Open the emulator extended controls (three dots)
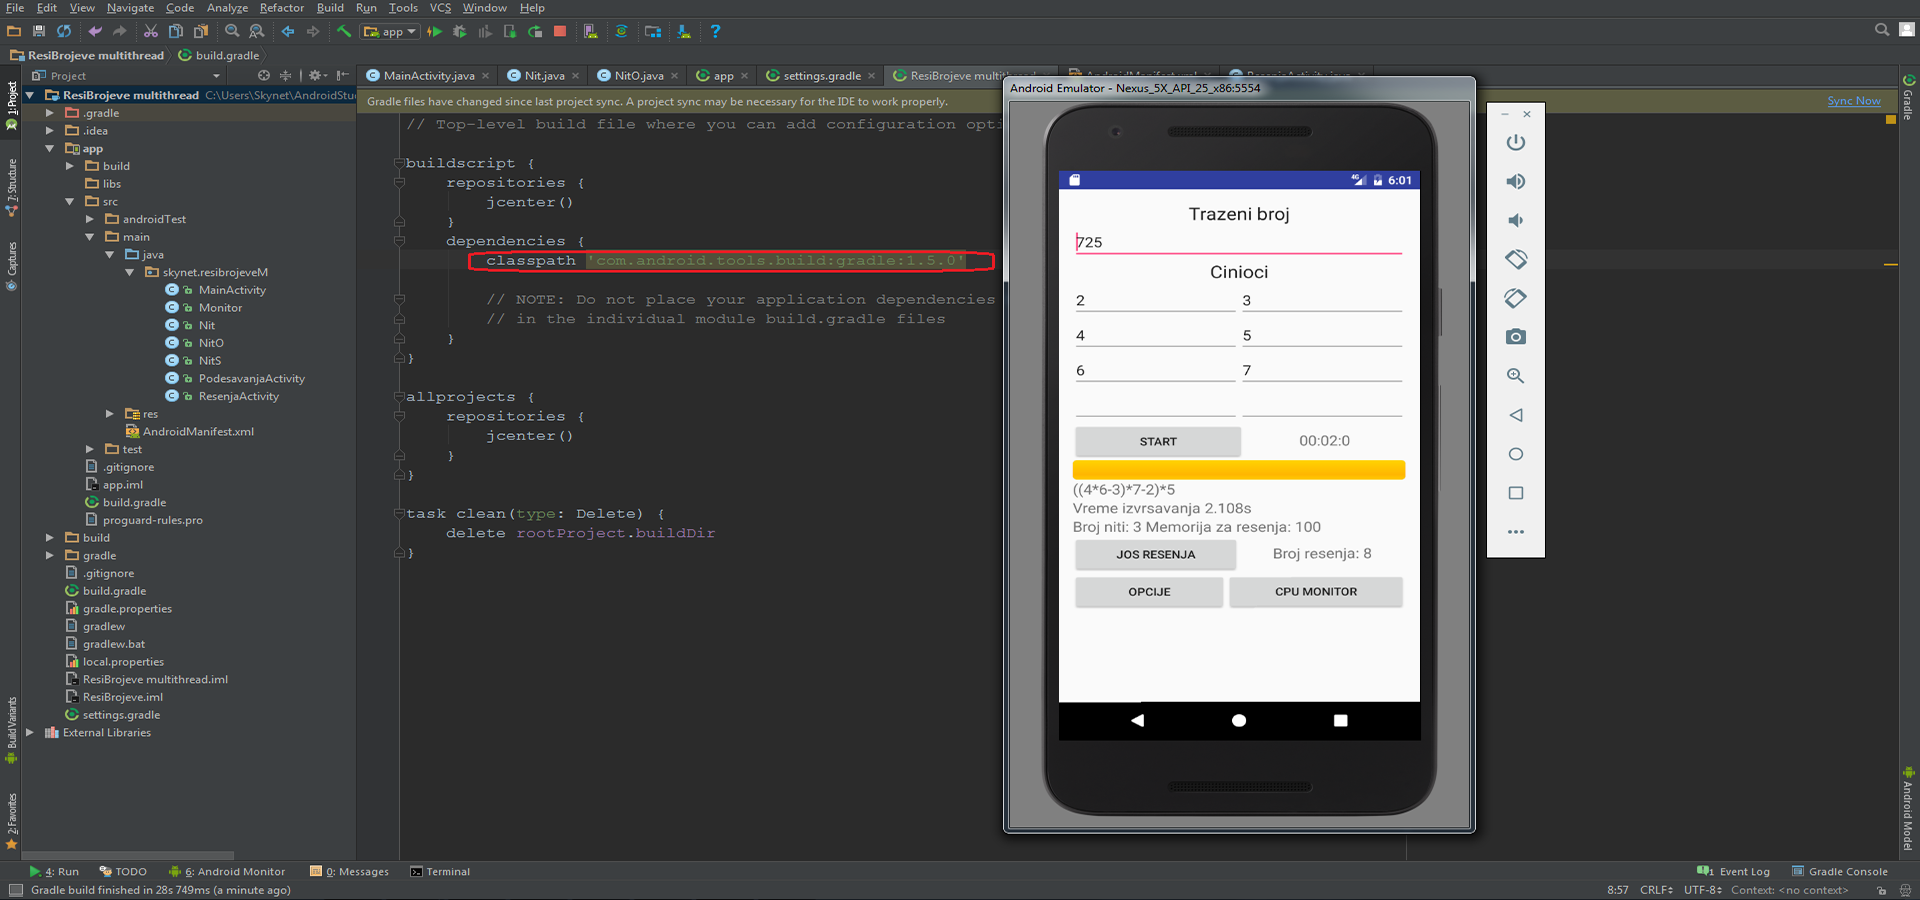This screenshot has width=1920, height=900. pyautogui.click(x=1515, y=532)
